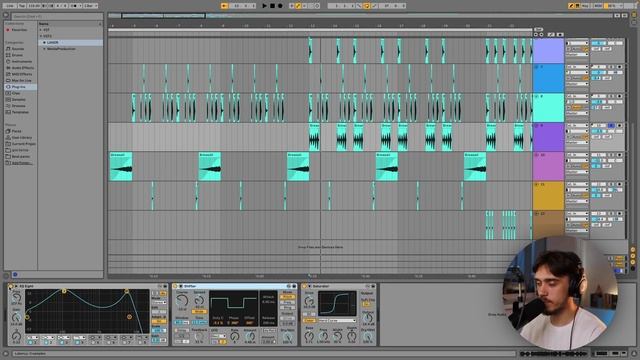Click the pink fifth track header

click(548, 166)
